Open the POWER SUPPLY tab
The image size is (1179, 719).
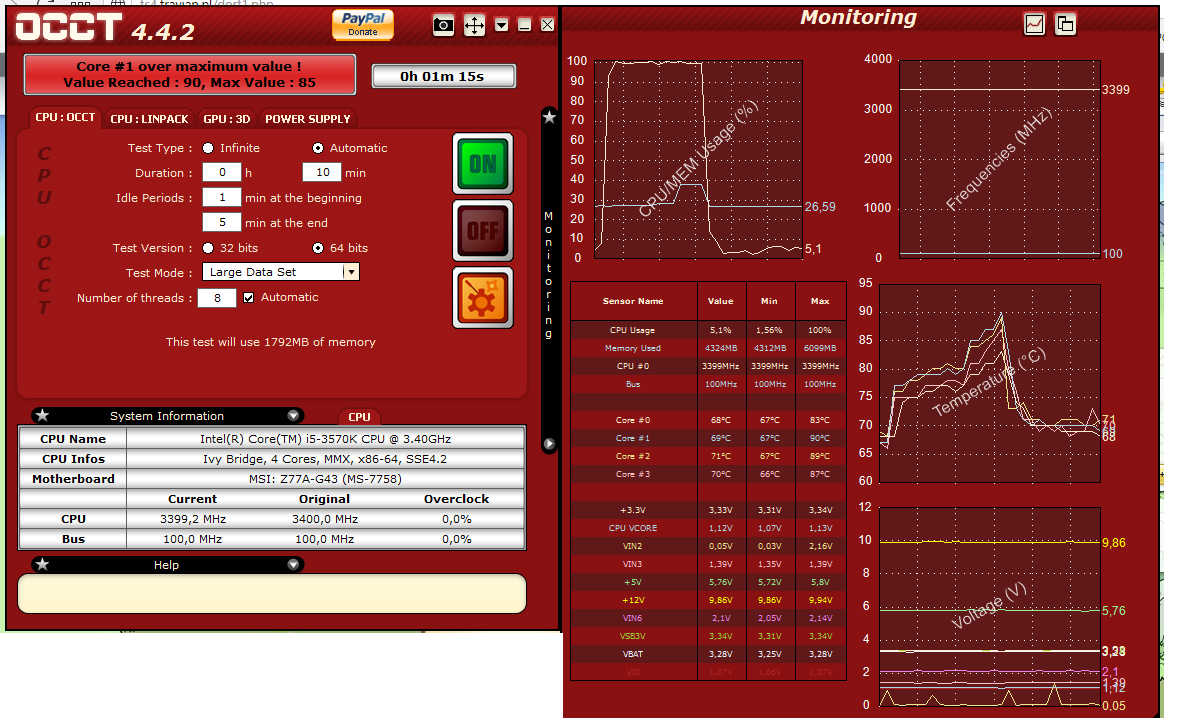pos(308,119)
